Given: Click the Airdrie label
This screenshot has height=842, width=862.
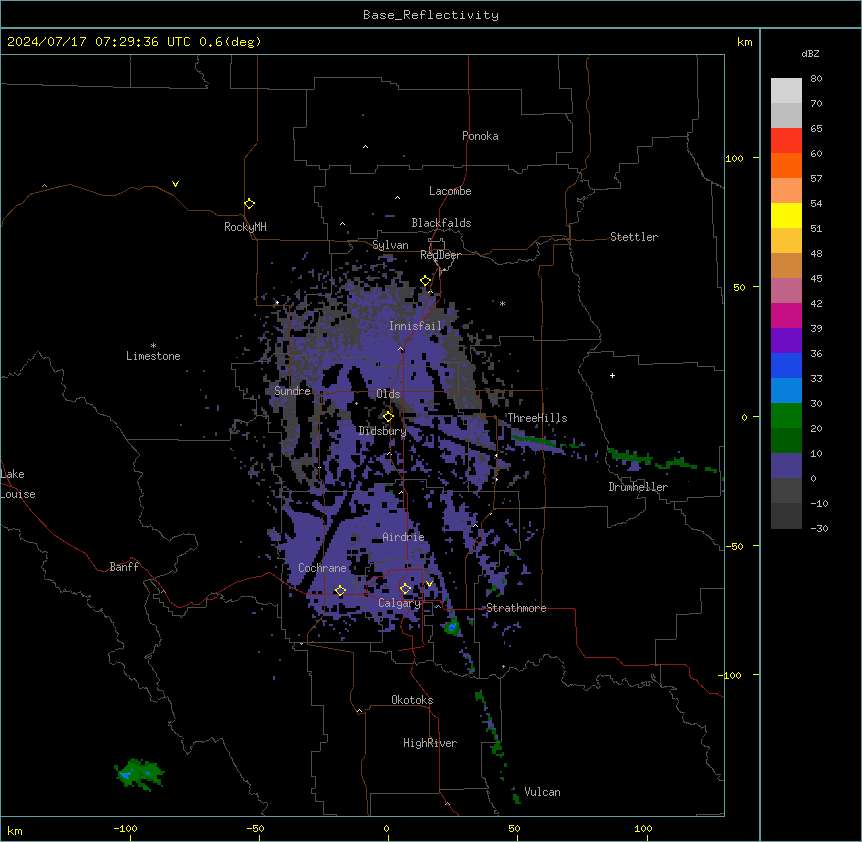Looking at the screenshot, I should [404, 537].
